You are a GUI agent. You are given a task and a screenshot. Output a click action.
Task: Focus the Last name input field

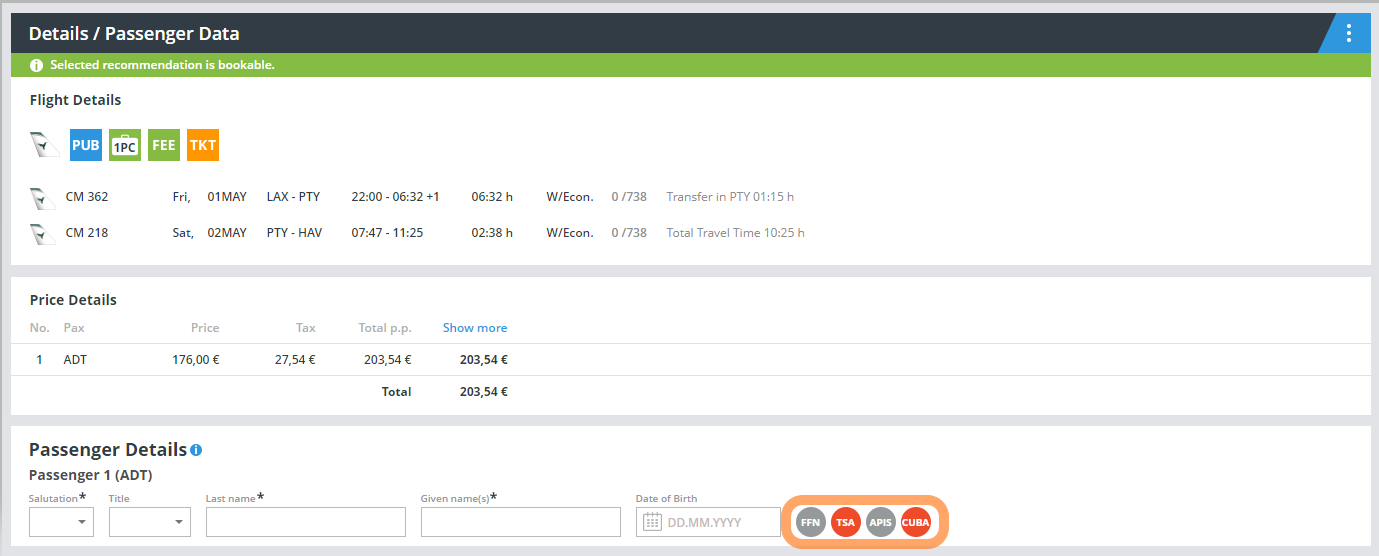(x=305, y=522)
